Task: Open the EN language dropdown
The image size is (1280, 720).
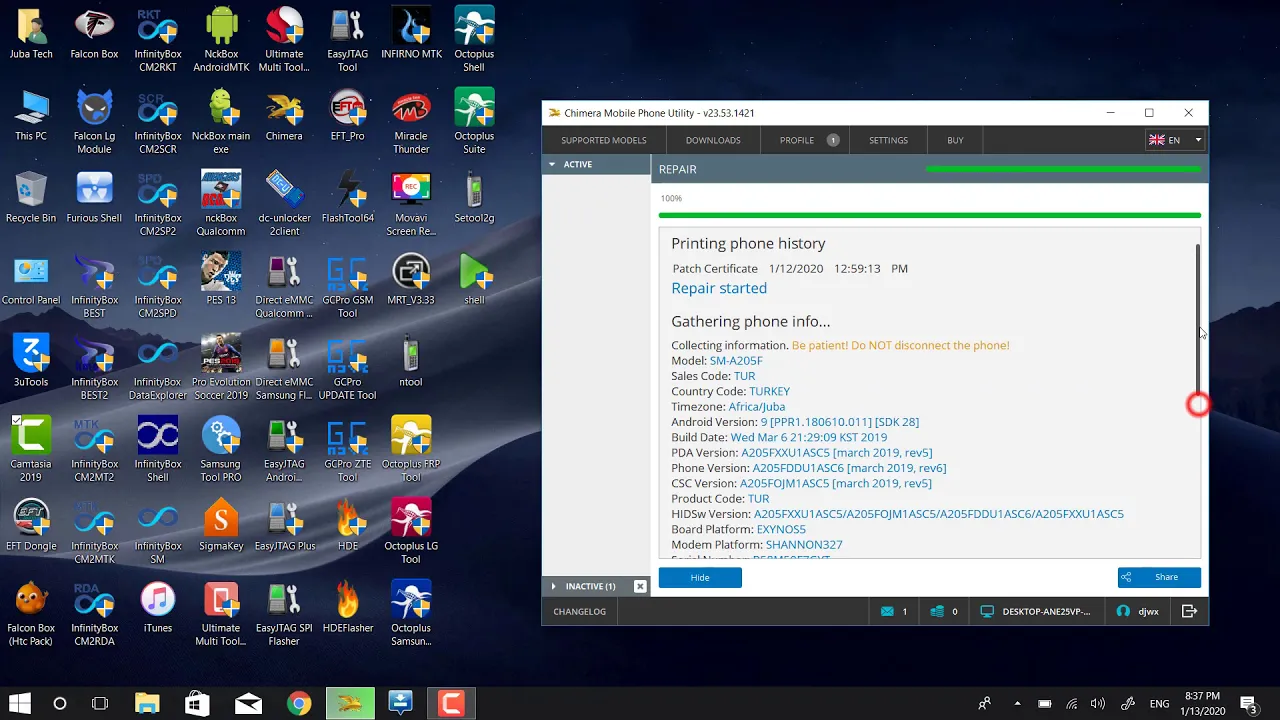Action: pyautogui.click(x=1175, y=140)
